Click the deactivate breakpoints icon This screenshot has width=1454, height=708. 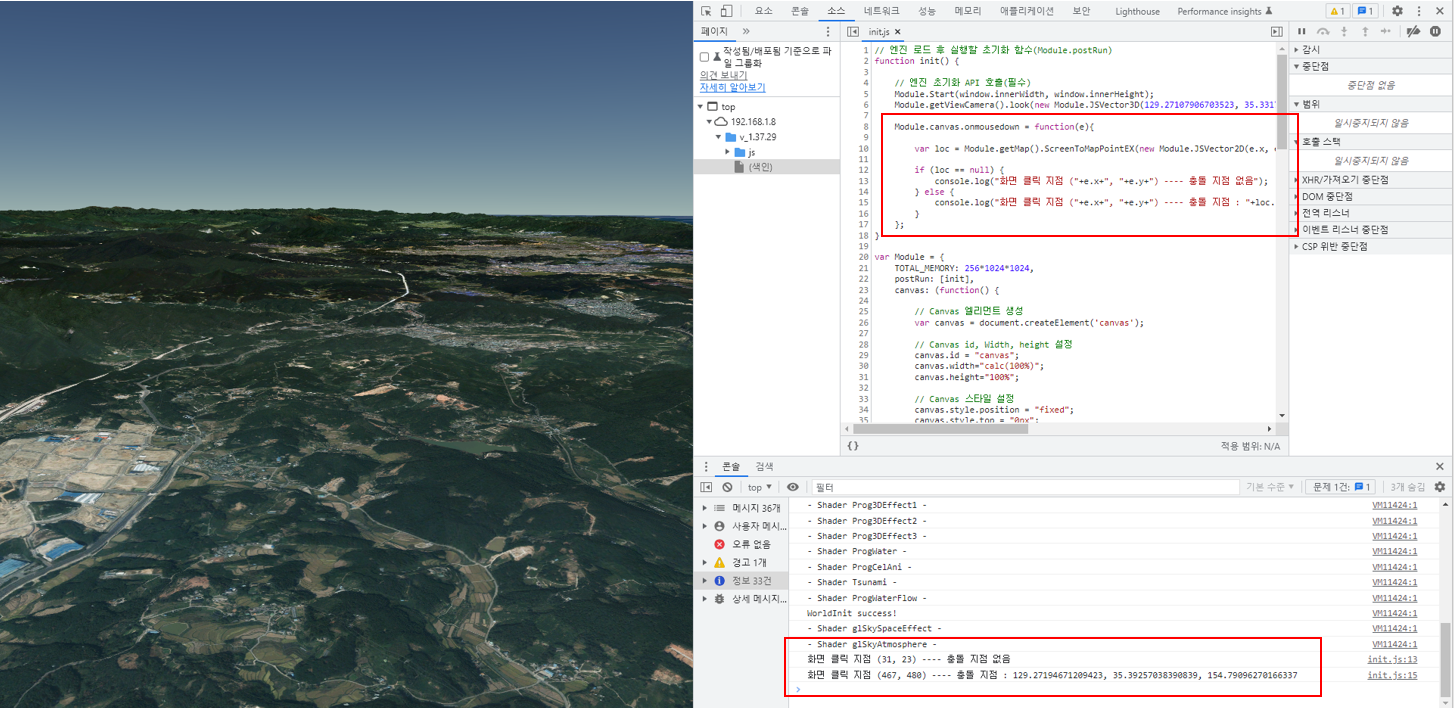point(1413,31)
